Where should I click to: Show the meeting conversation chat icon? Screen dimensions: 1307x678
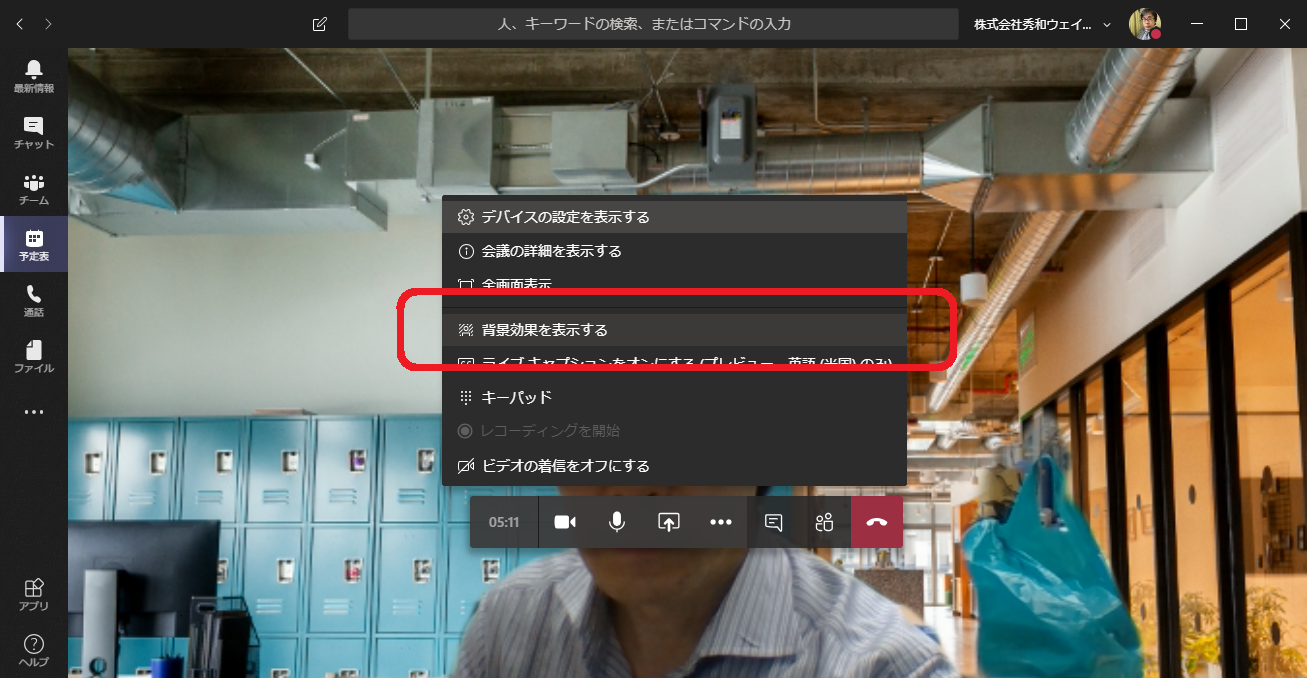point(773,522)
